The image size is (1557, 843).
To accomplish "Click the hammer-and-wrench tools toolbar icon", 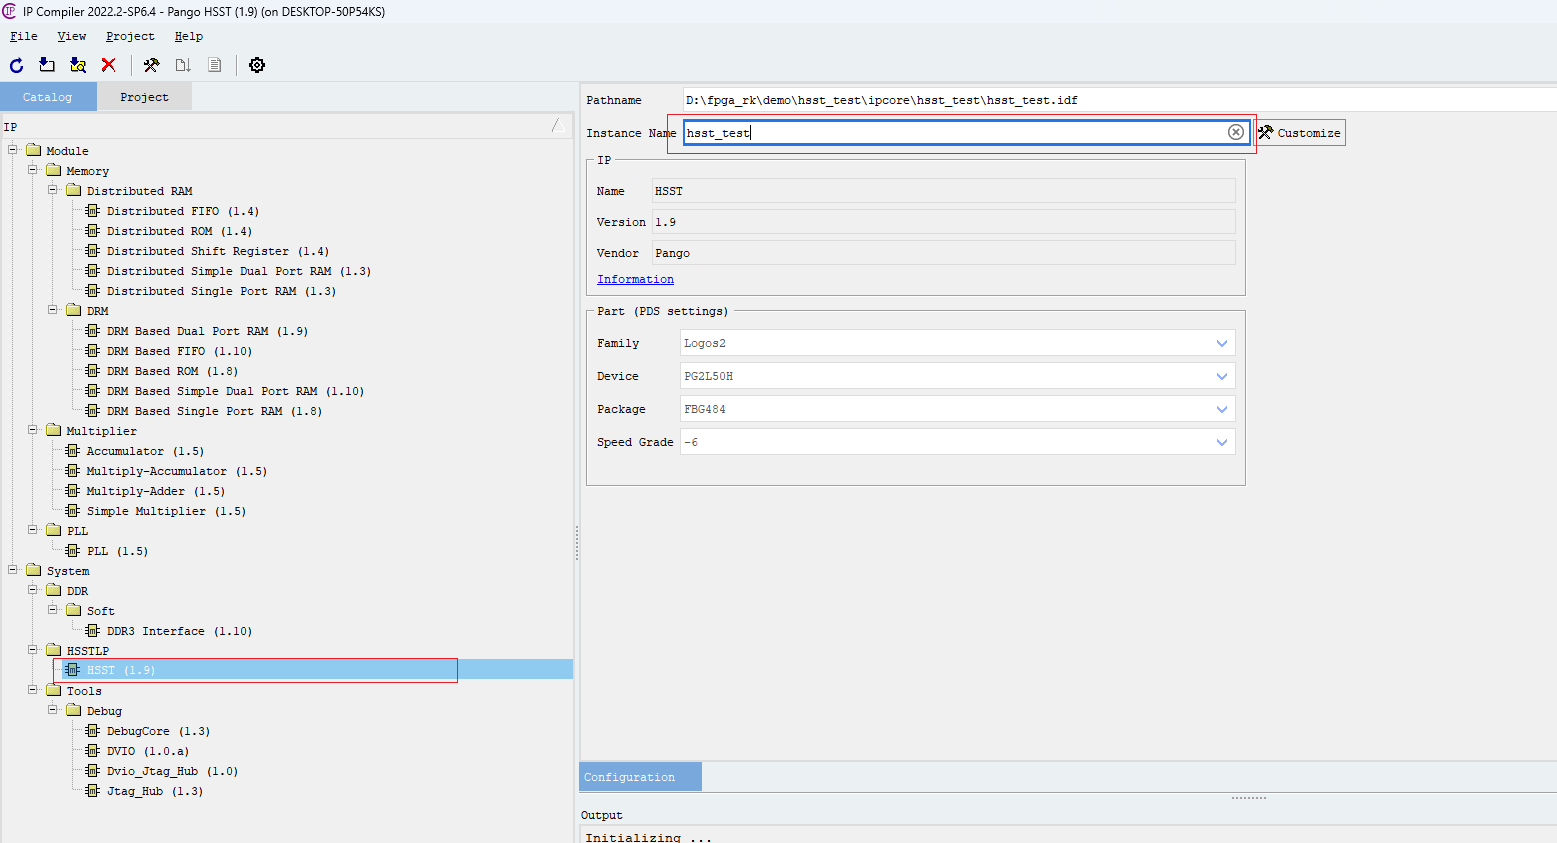I will point(152,65).
